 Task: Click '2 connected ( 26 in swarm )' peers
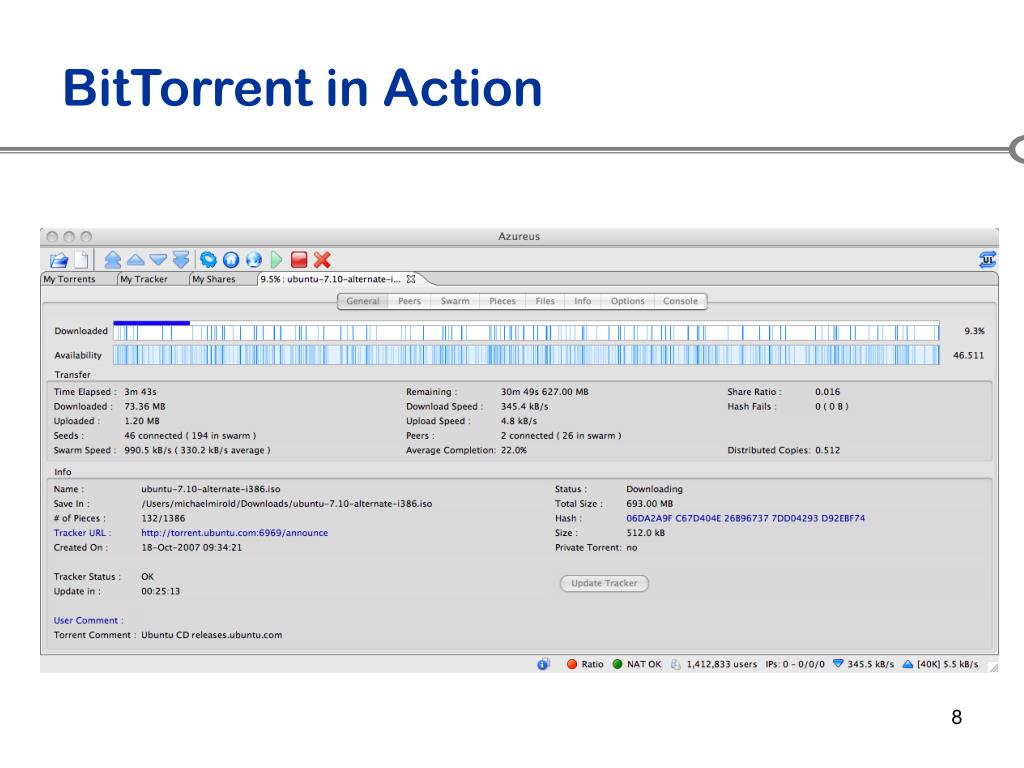pos(561,436)
